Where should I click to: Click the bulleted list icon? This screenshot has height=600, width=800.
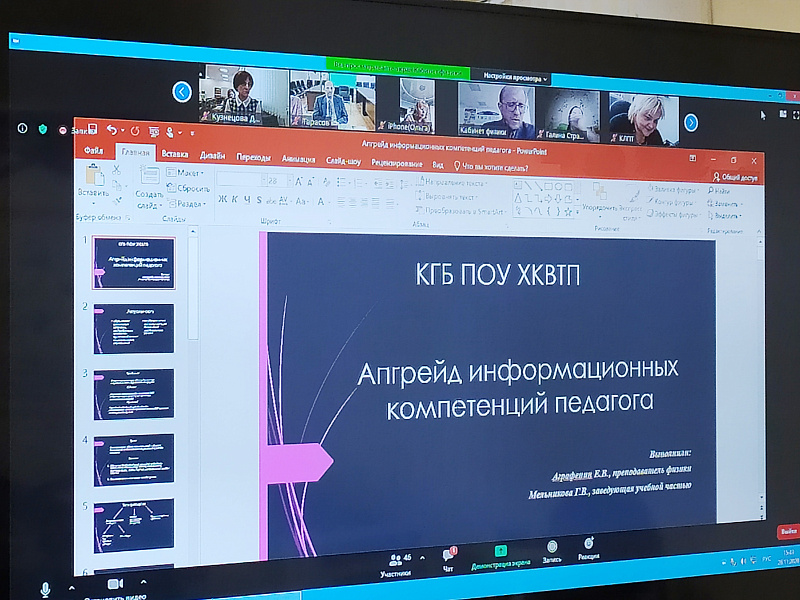(343, 183)
